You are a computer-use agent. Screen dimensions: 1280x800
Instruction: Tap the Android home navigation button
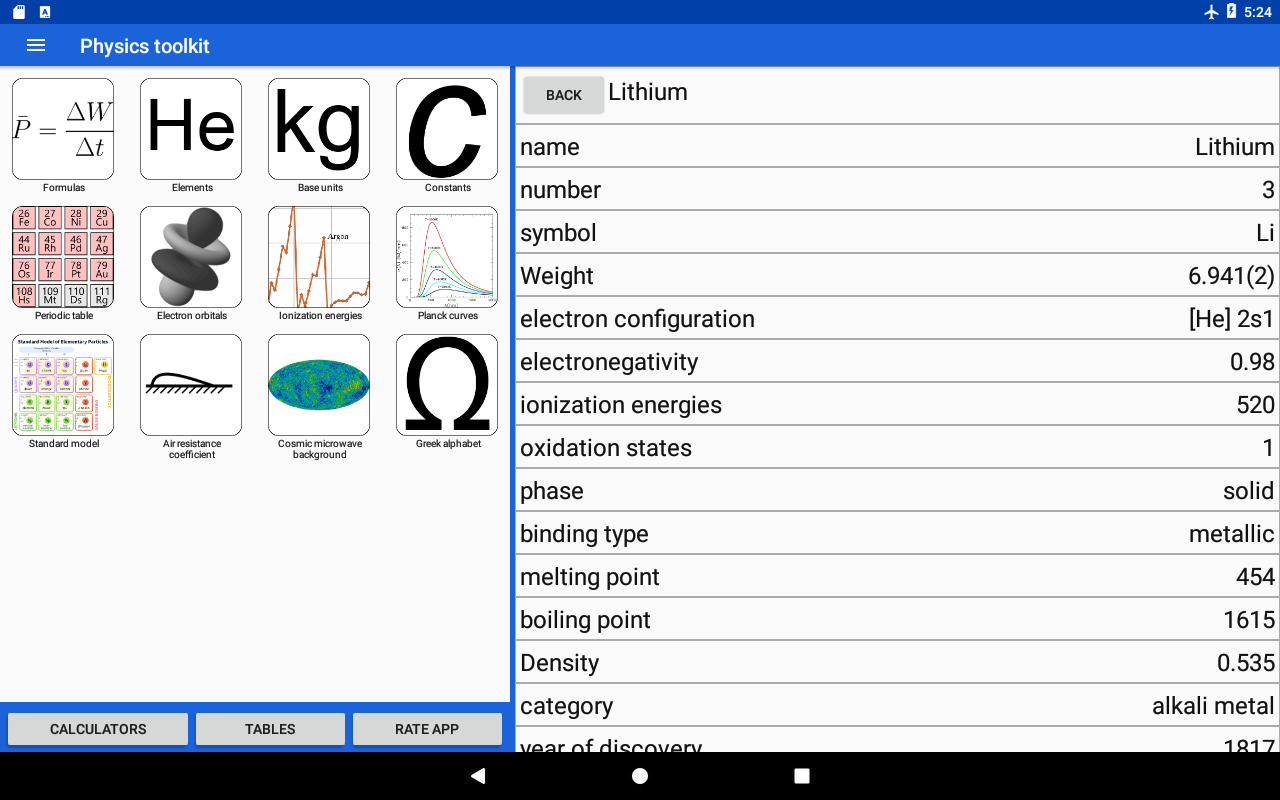[x=640, y=776]
